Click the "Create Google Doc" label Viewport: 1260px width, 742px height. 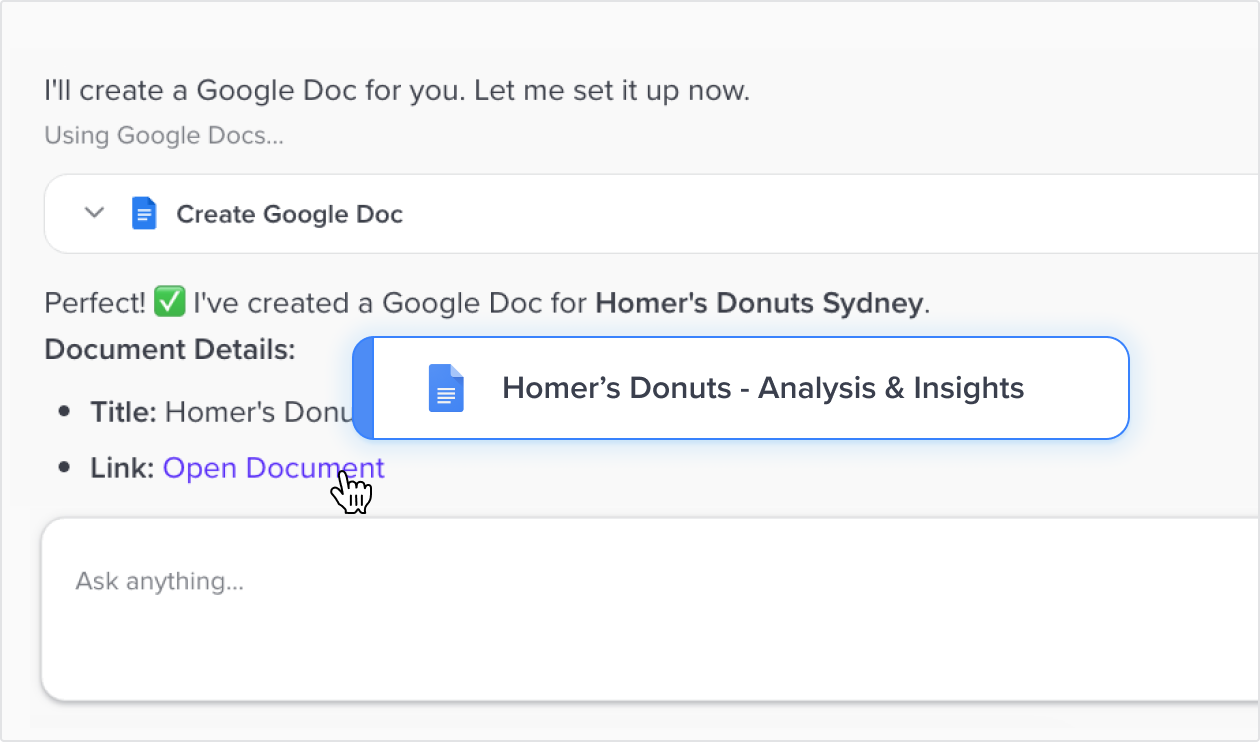pyautogui.click(x=289, y=213)
